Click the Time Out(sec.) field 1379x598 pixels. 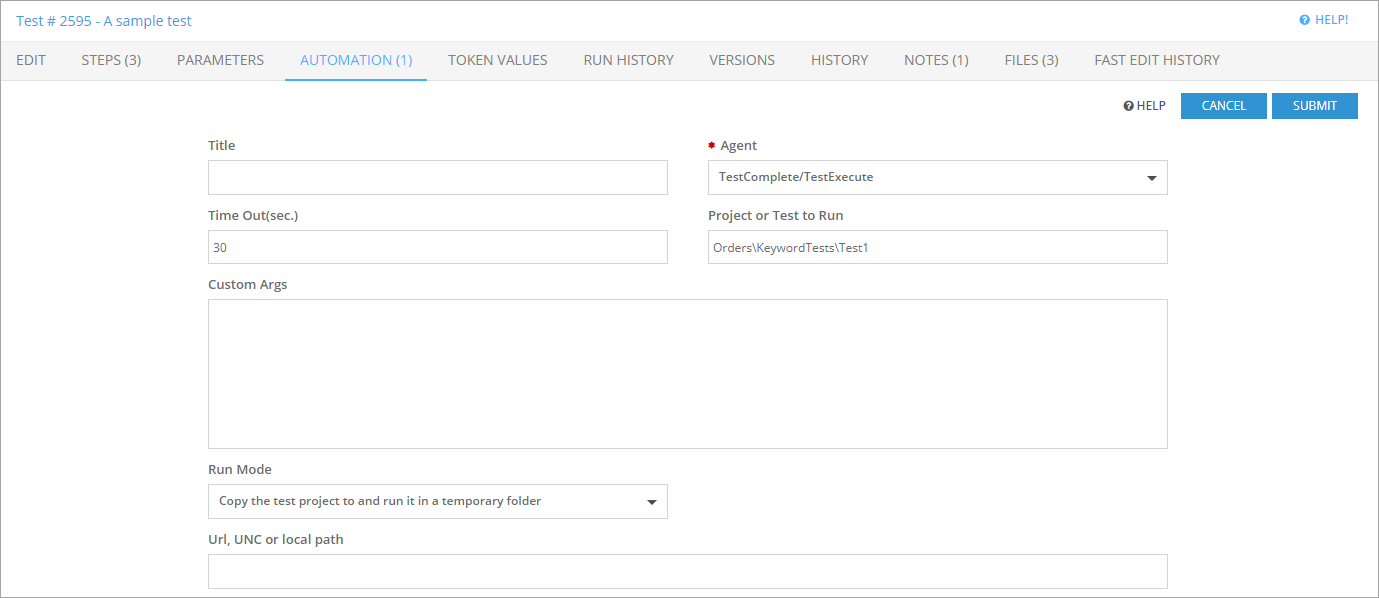tap(437, 247)
